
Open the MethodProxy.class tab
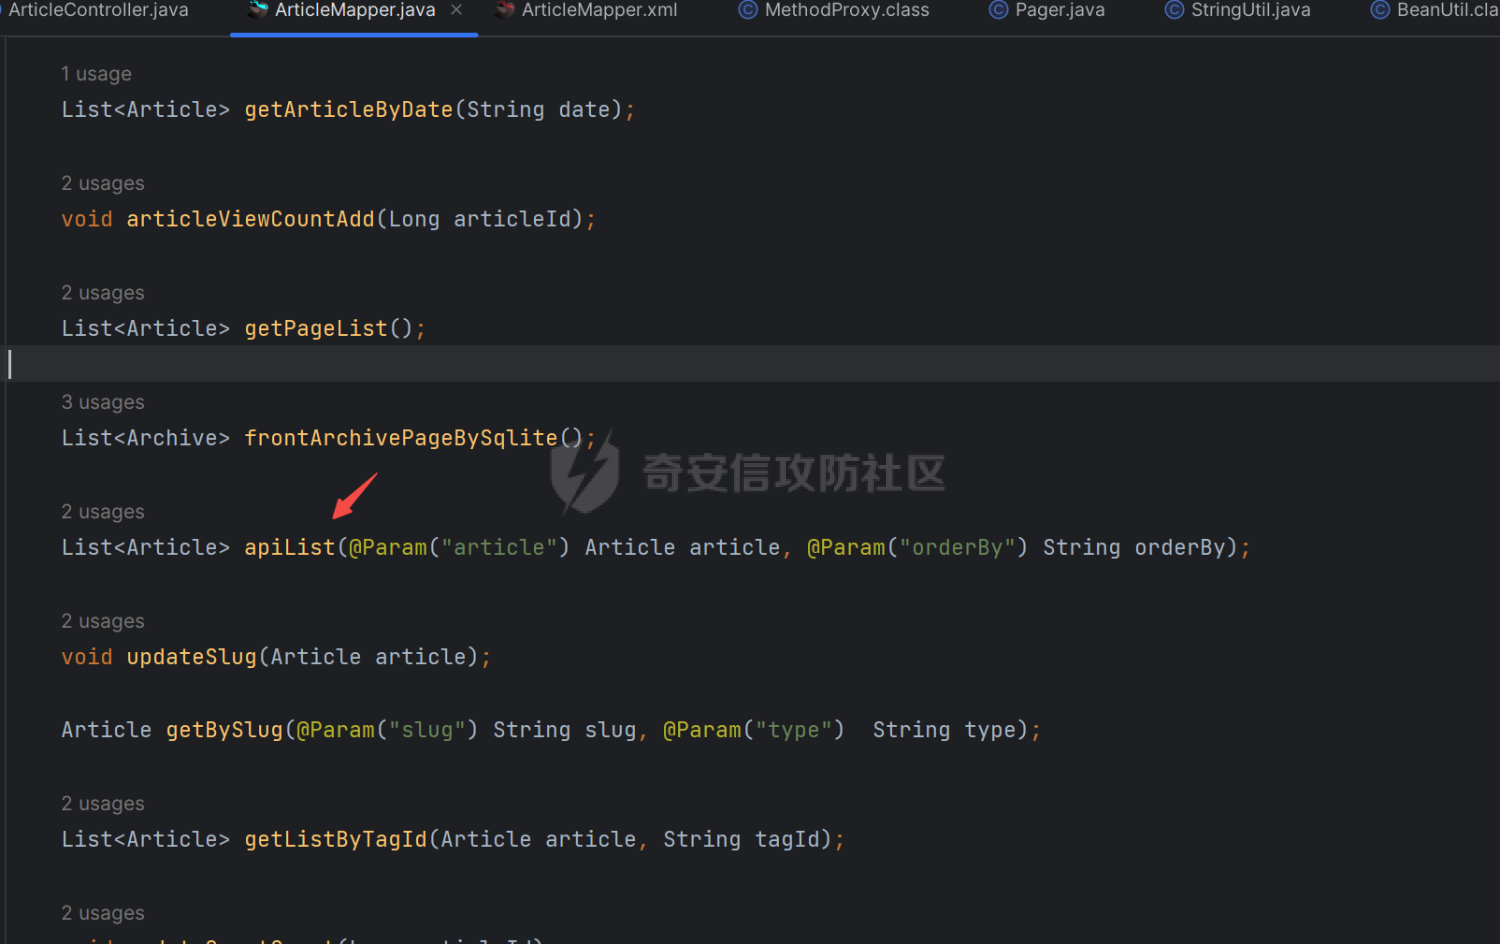pyautogui.click(x=846, y=10)
